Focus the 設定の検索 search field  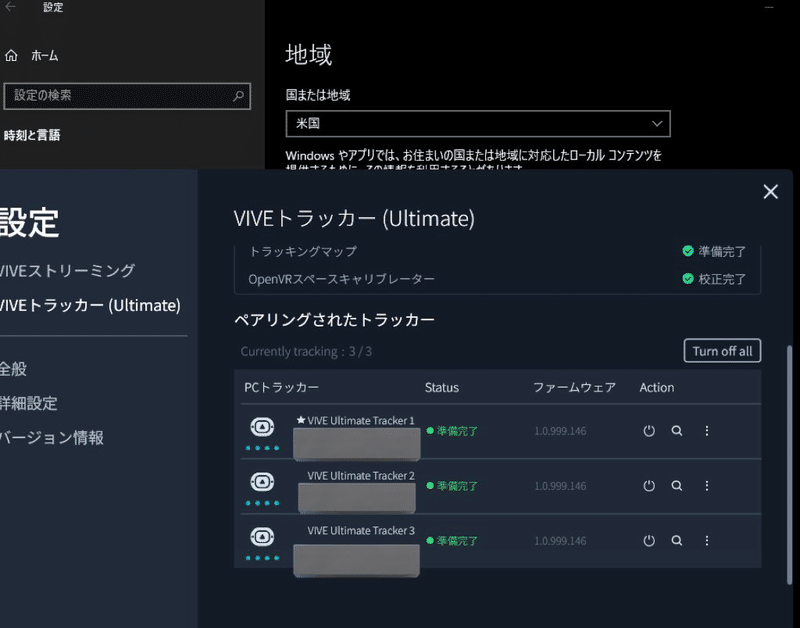tap(127, 96)
